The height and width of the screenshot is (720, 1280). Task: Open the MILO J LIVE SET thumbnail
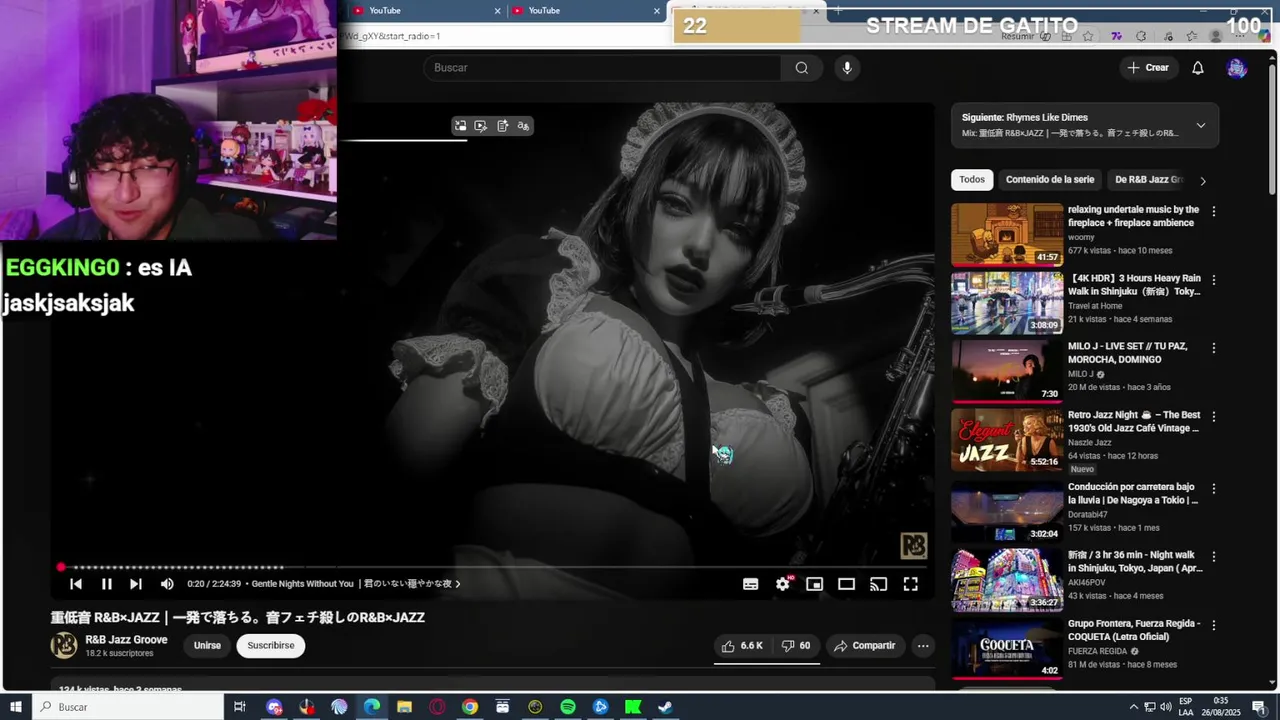[1007, 371]
